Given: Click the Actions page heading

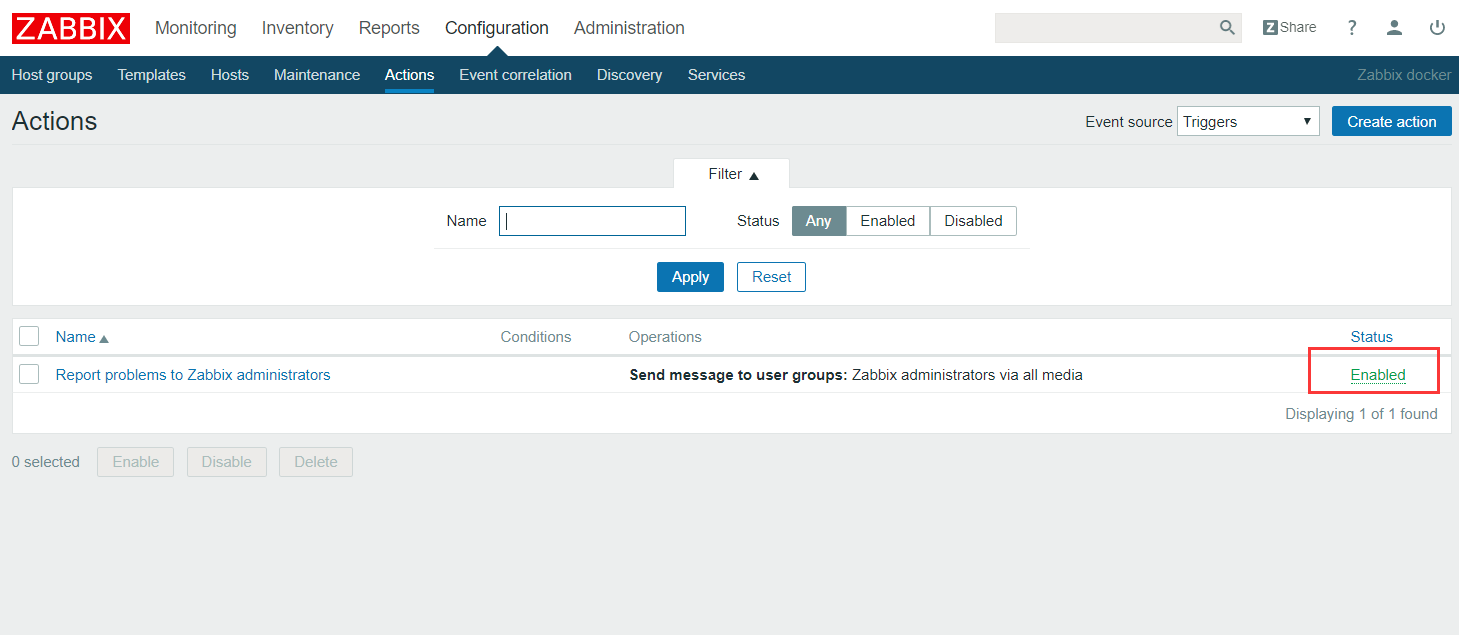Looking at the screenshot, I should 55,121.
